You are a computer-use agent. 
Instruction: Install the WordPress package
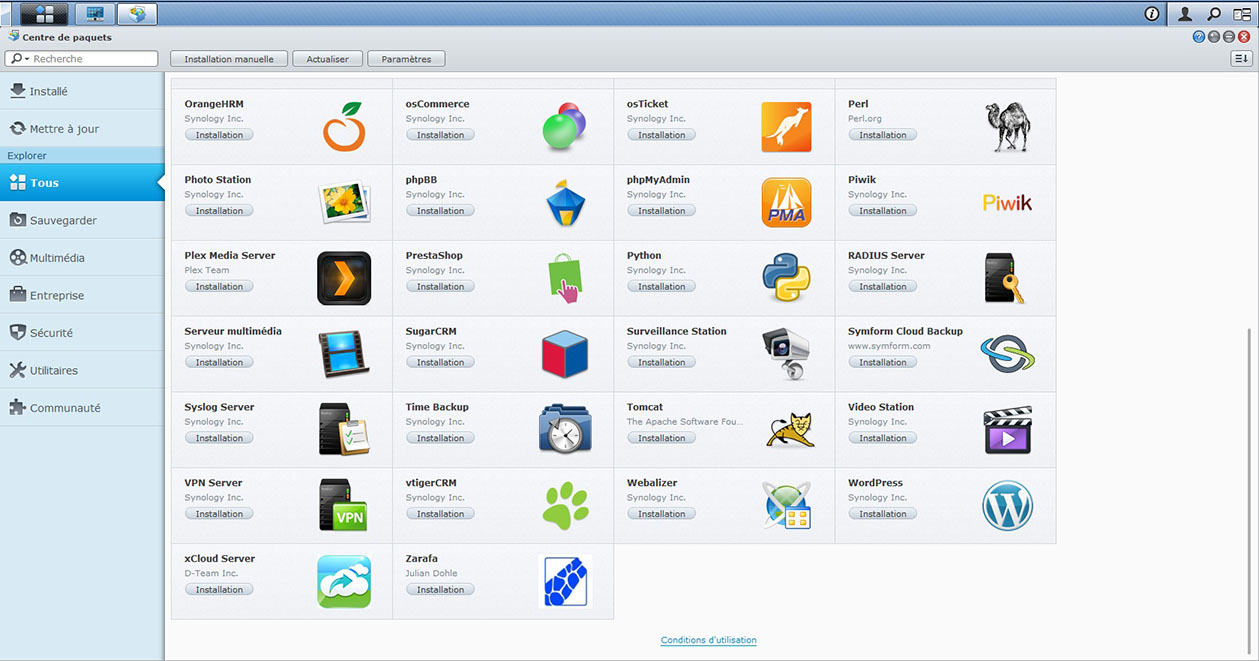click(883, 514)
